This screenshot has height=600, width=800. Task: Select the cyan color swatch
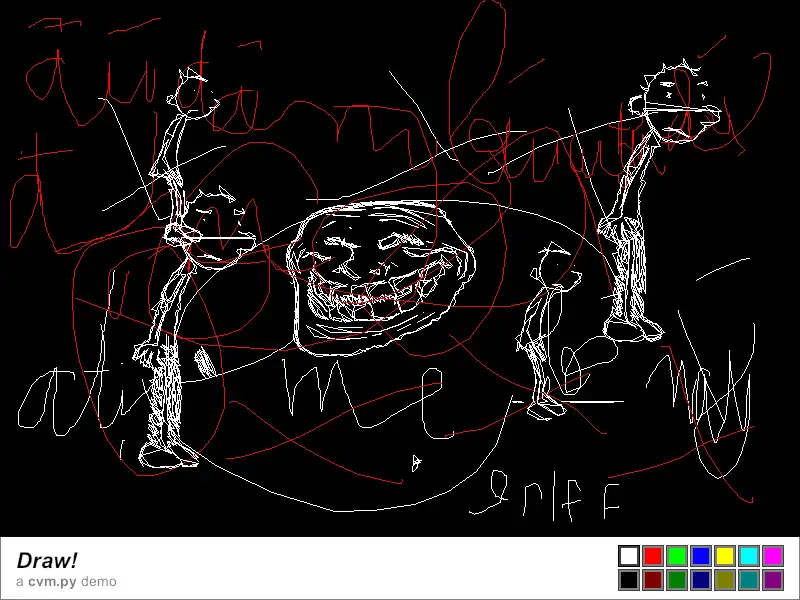tap(749, 556)
